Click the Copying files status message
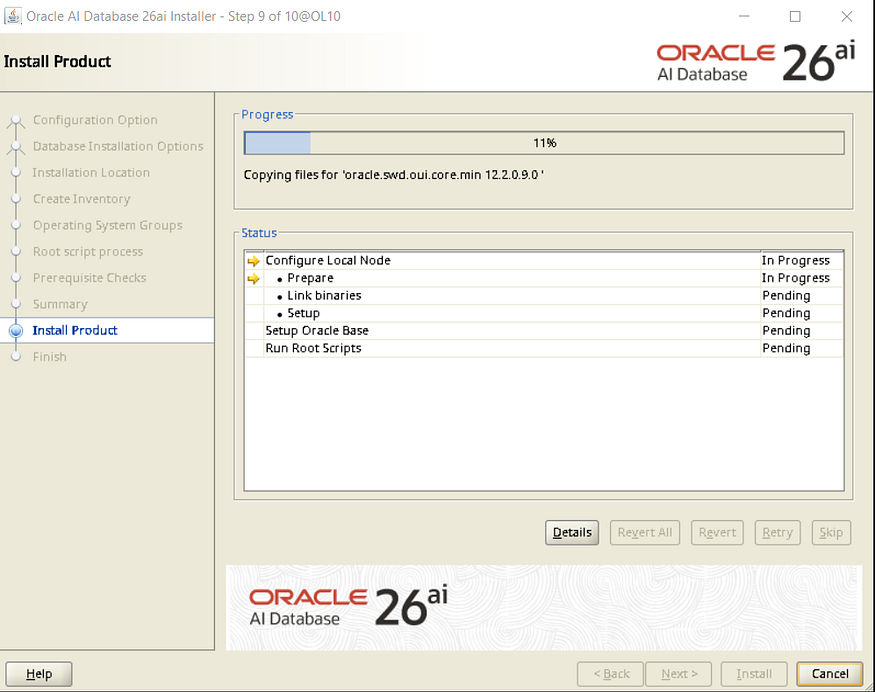 pos(393,175)
